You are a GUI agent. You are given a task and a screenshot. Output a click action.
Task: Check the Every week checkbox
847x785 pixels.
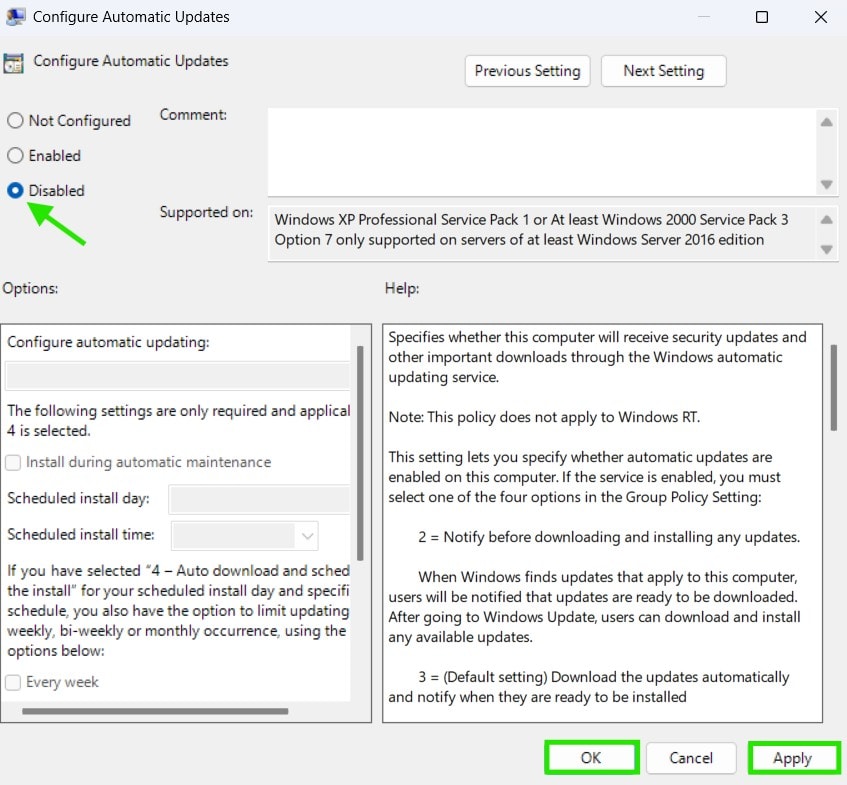14,682
